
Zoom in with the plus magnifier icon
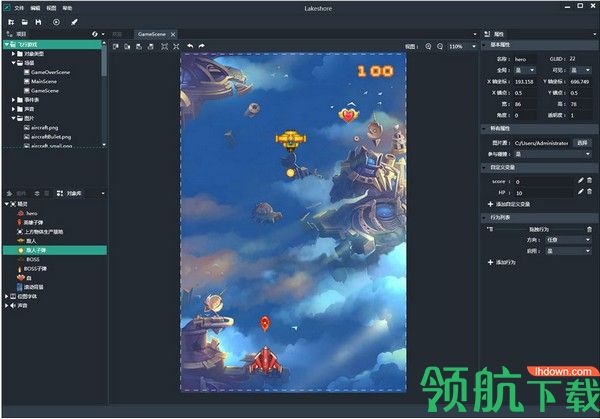coord(428,46)
